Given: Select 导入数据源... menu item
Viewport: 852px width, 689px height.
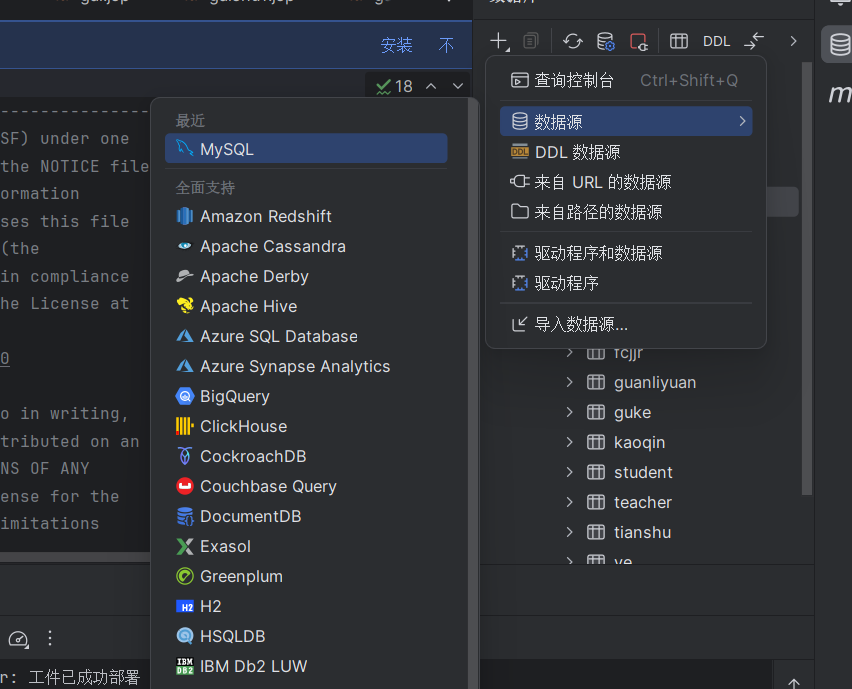Looking at the screenshot, I should [626, 324].
